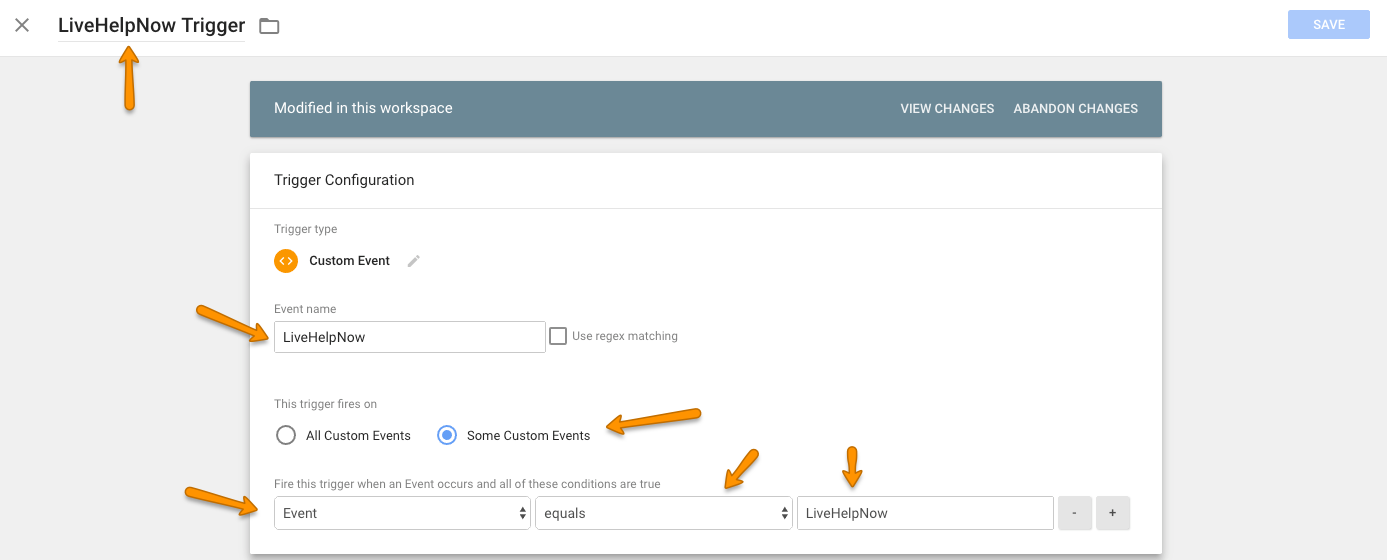Click the orange Custom Event type icon
The width and height of the screenshot is (1387, 560).
click(x=286, y=261)
